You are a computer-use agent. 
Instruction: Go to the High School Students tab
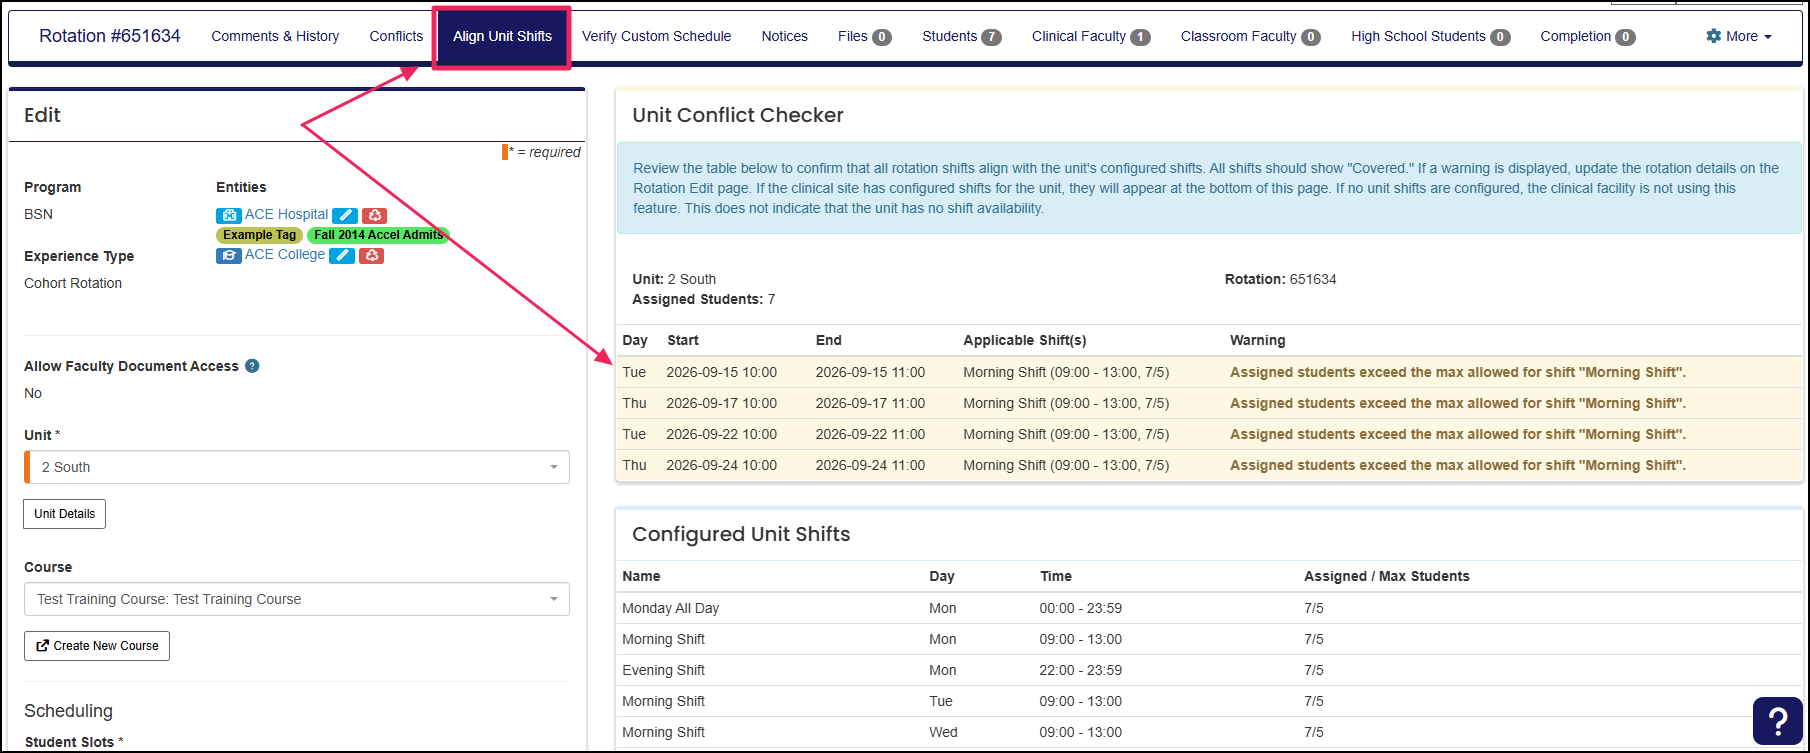click(x=1430, y=36)
